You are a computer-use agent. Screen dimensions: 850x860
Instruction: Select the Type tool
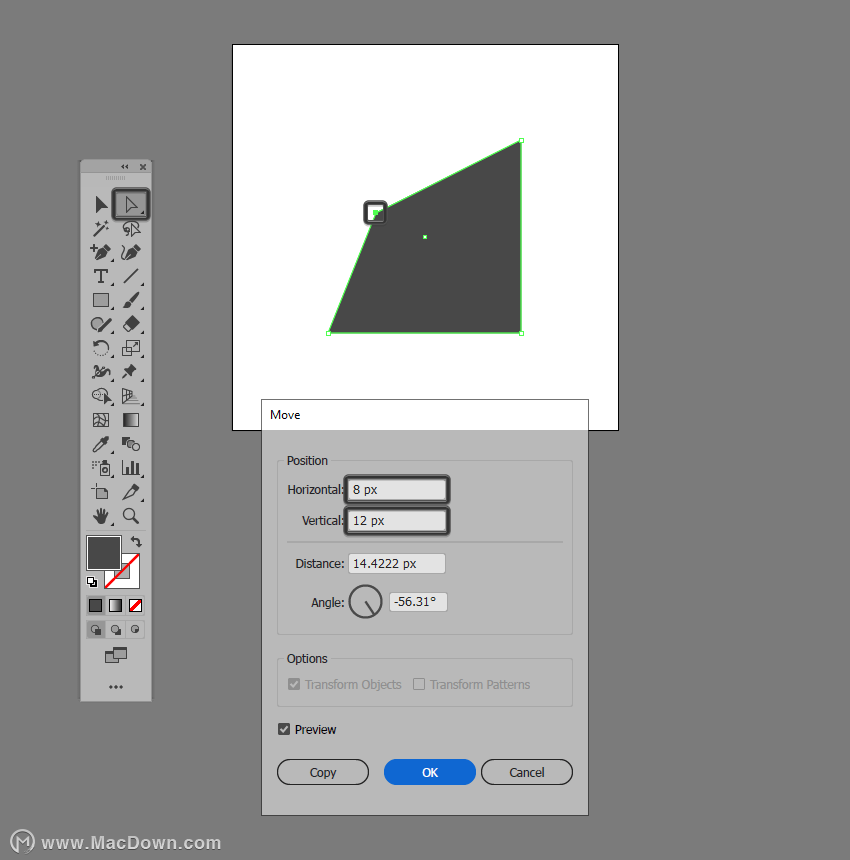[x=101, y=276]
